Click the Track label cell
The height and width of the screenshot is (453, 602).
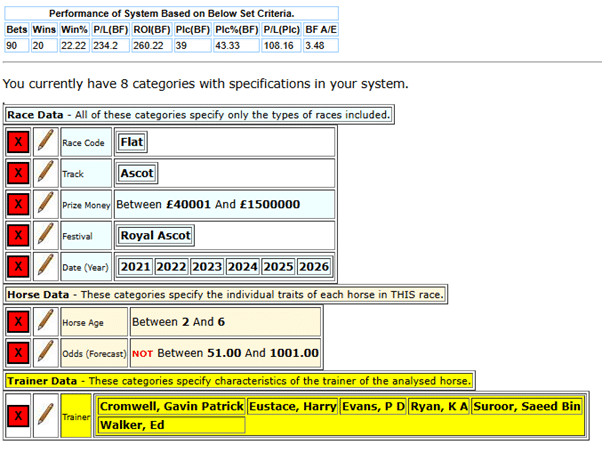coord(86,174)
